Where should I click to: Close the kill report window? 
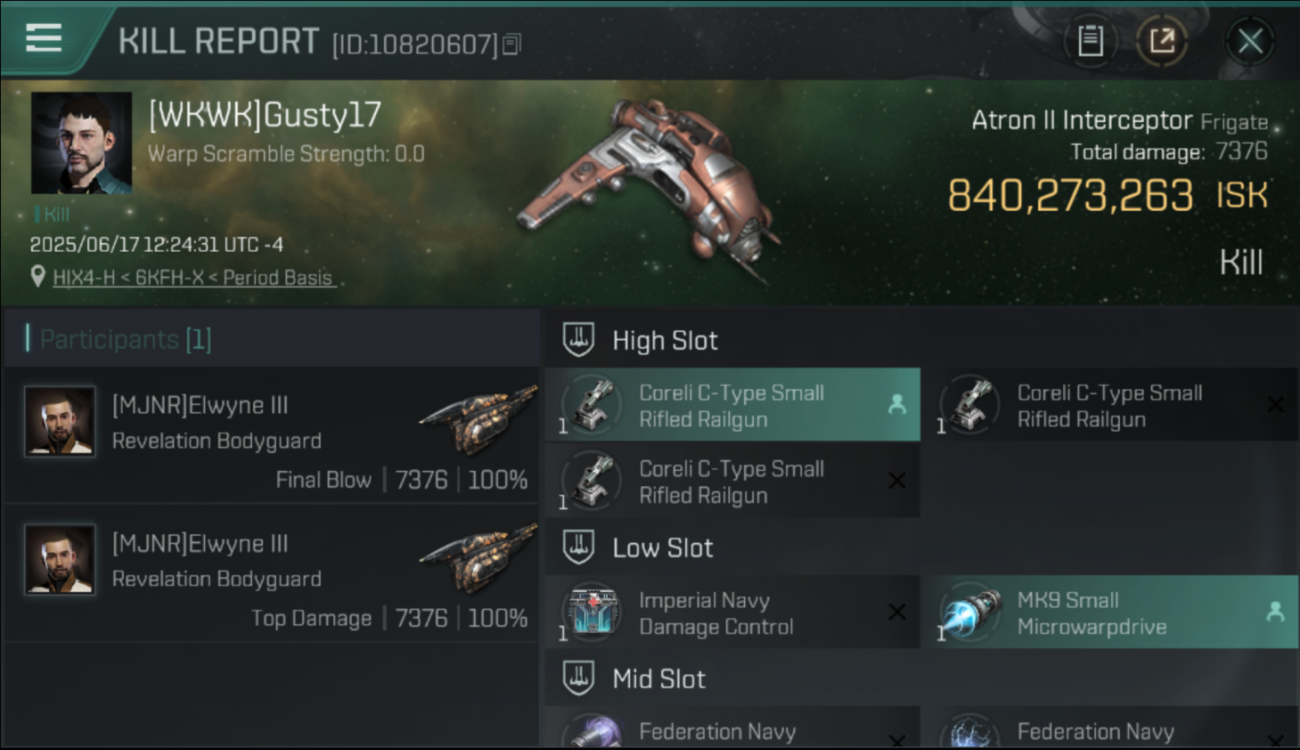1250,41
